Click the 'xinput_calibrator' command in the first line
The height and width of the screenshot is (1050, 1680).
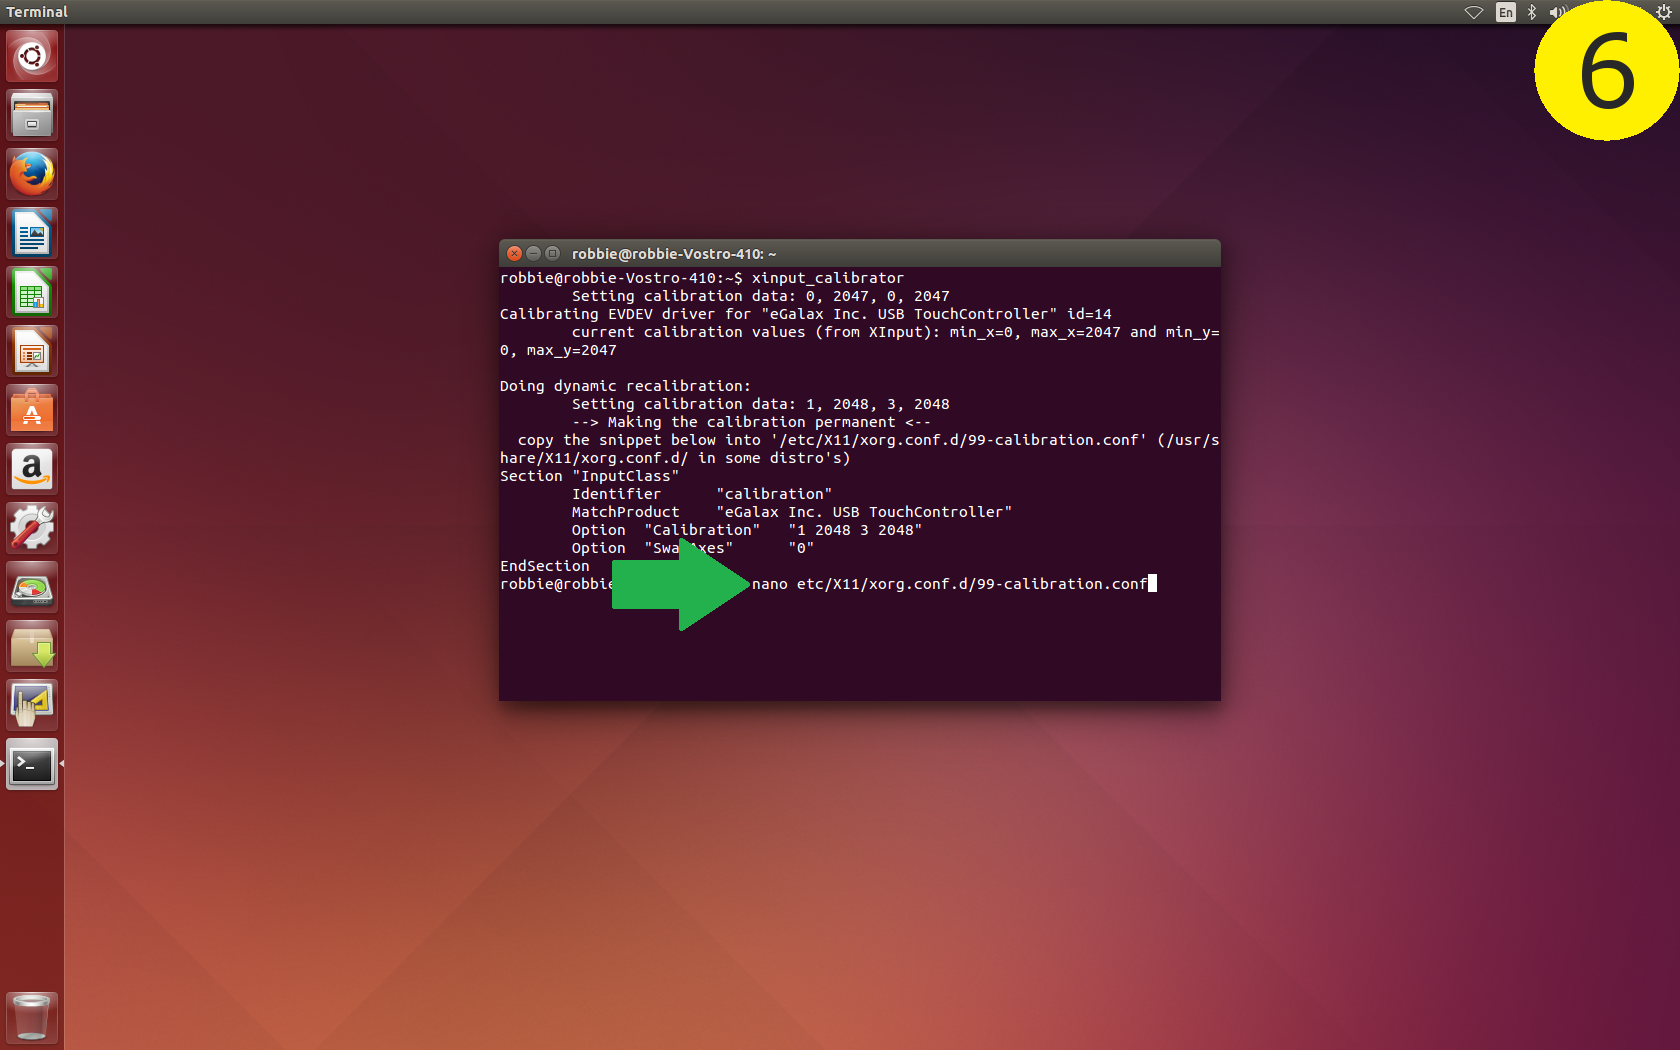tap(828, 278)
